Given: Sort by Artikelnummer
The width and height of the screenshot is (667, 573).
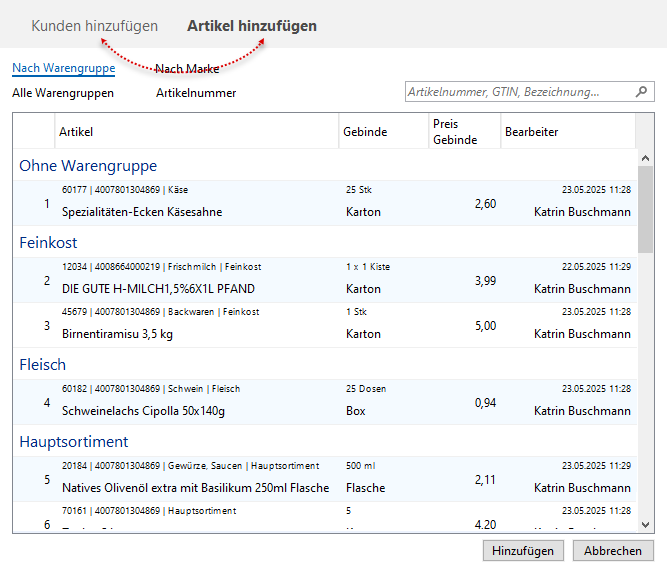Looking at the screenshot, I should pyautogui.click(x=196, y=93).
